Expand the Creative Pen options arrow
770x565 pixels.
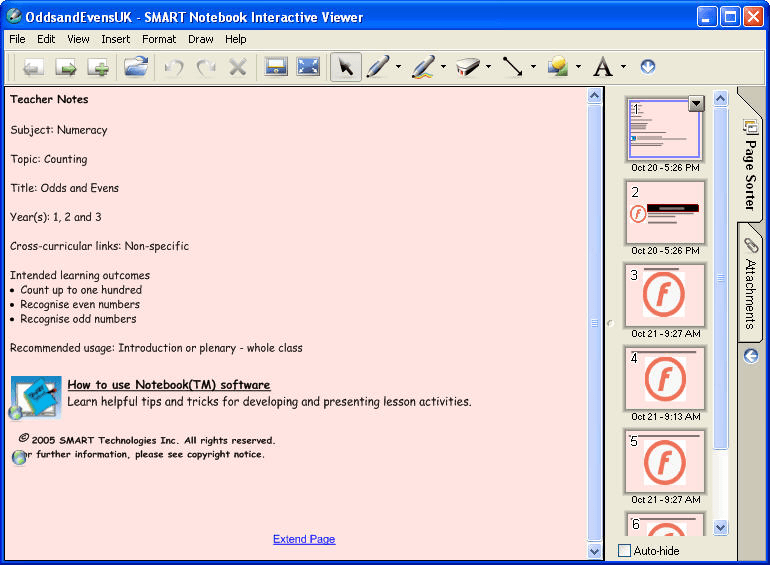pyautogui.click(x=443, y=68)
